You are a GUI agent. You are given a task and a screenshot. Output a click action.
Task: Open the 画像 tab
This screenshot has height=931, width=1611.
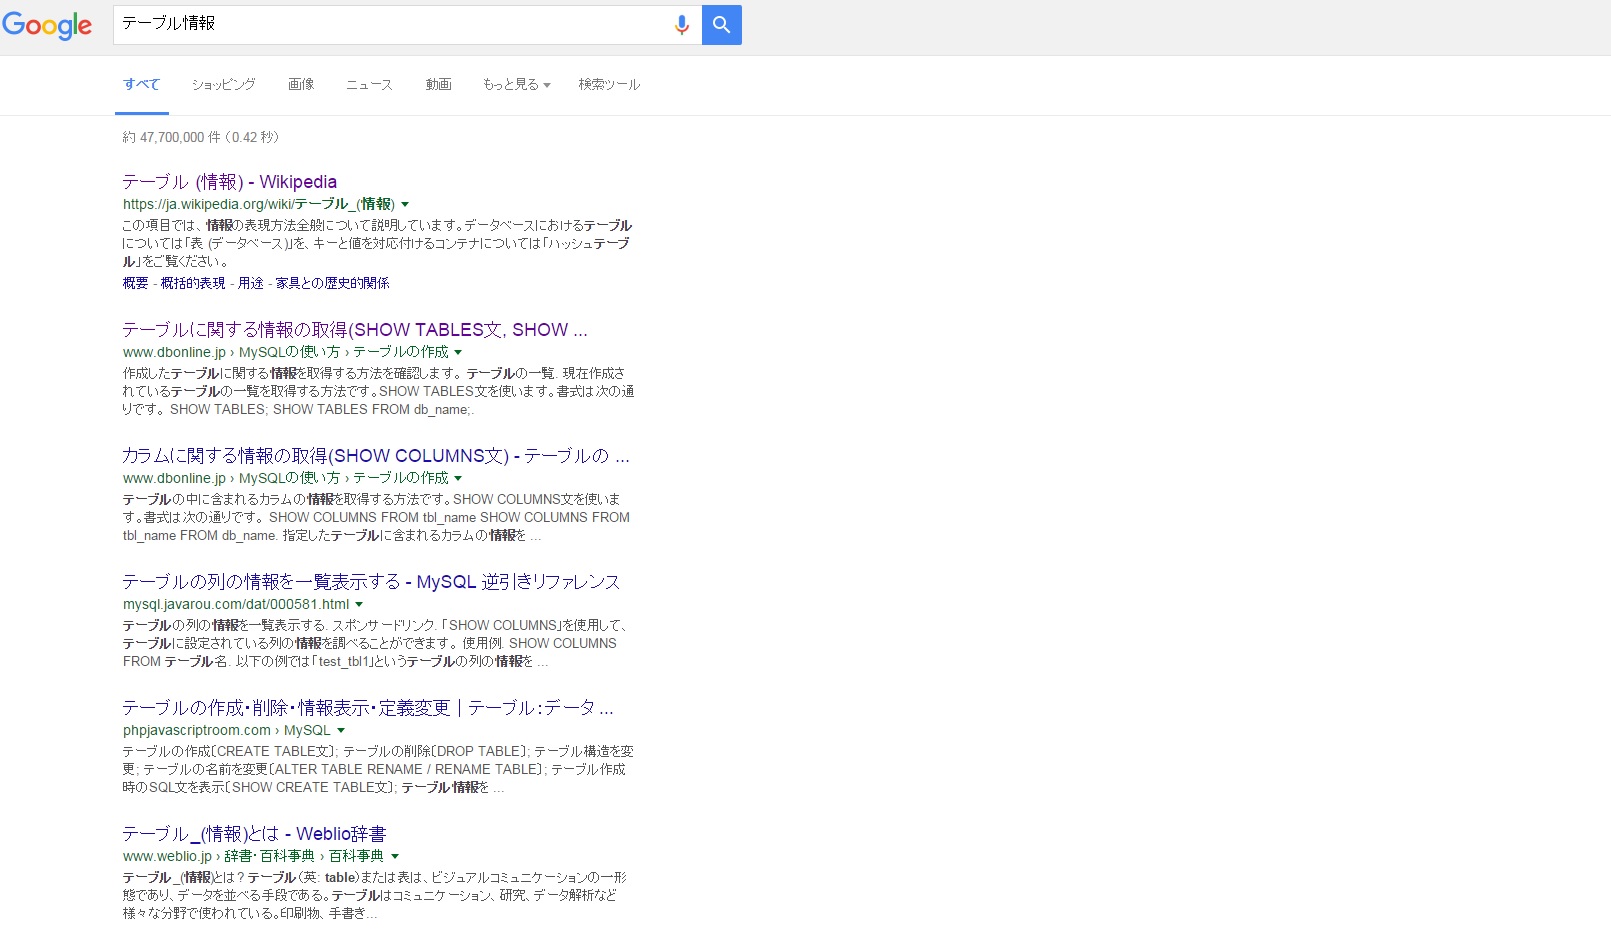tap(301, 84)
